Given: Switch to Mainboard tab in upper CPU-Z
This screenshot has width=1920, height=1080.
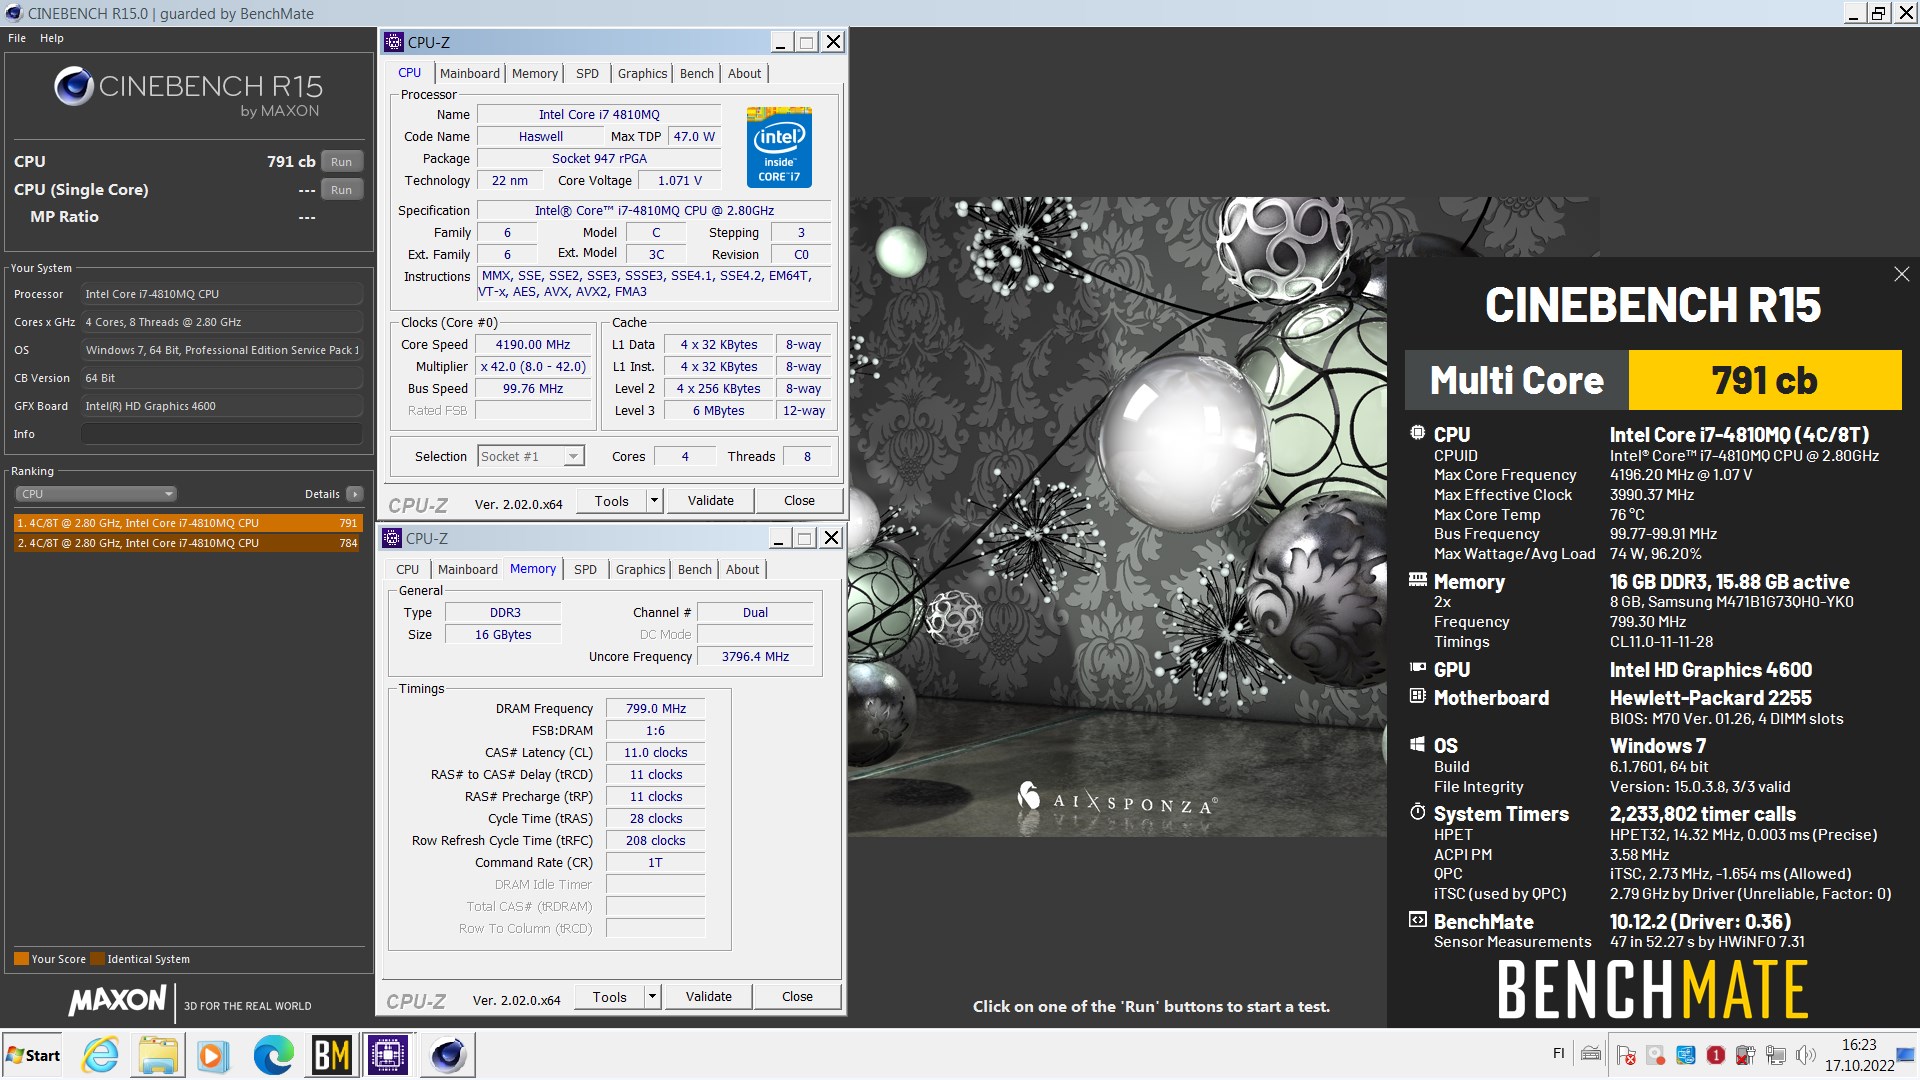Looking at the screenshot, I should [x=469, y=73].
